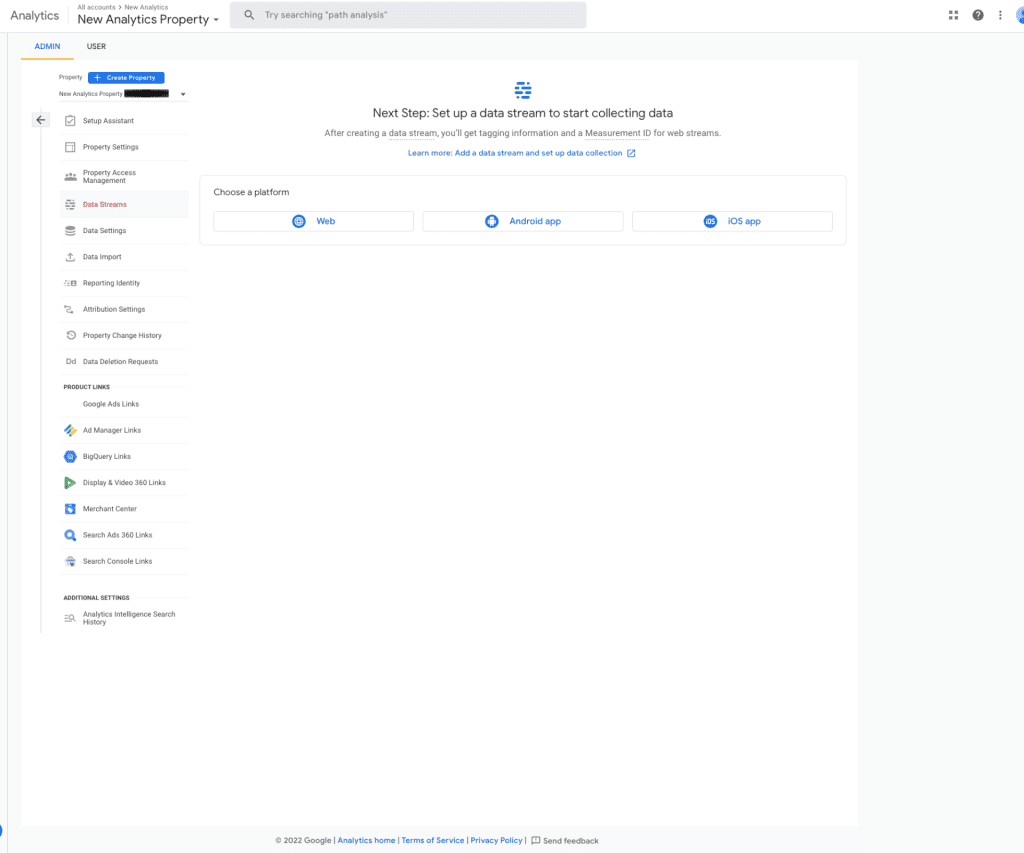Click the Data Import icon

70,256
